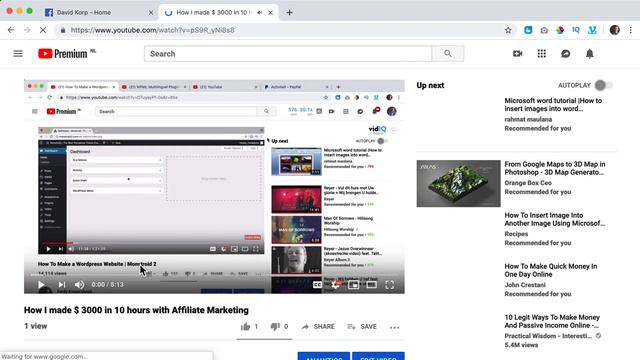The image size is (640, 360).
Task: Click the IQ extension icon
Action: [x=576, y=30]
